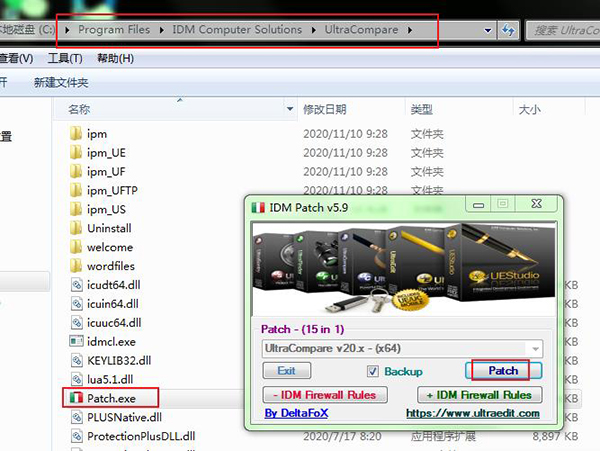Click the ipm_UE folder icon
The image size is (600, 451).
pyautogui.click(x=76, y=153)
